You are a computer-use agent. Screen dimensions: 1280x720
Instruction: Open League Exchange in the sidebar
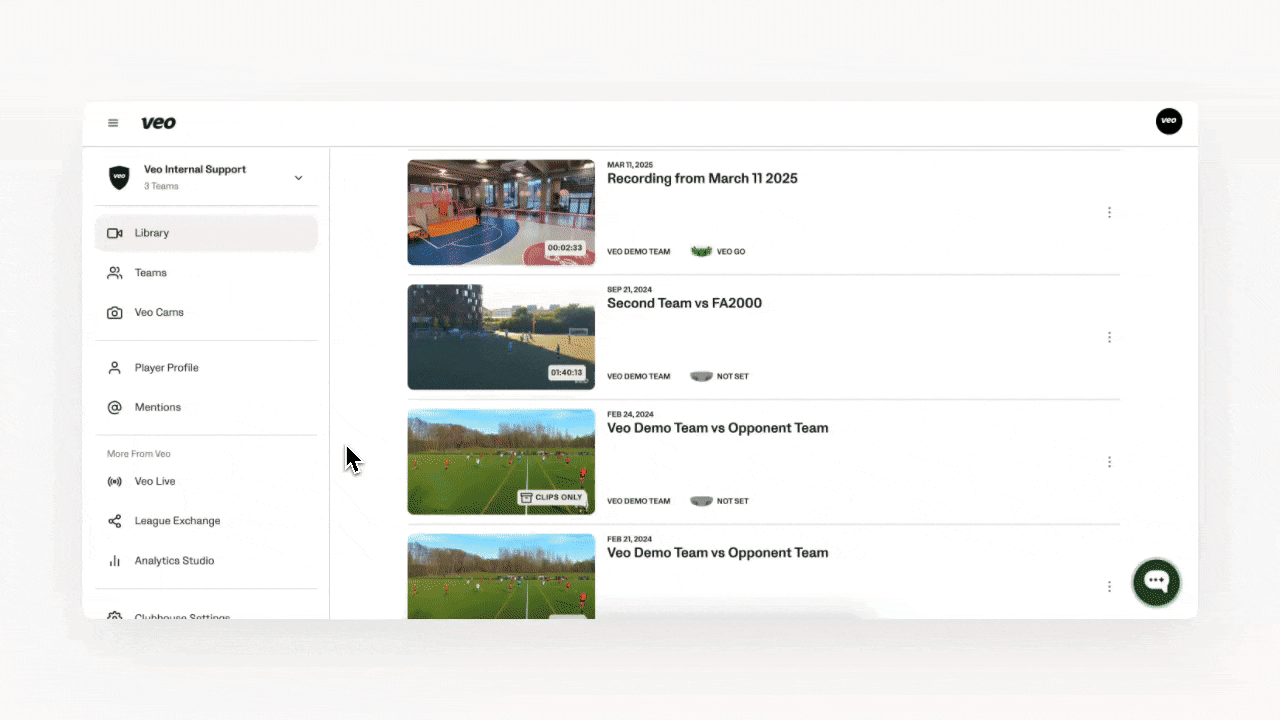coord(206,521)
